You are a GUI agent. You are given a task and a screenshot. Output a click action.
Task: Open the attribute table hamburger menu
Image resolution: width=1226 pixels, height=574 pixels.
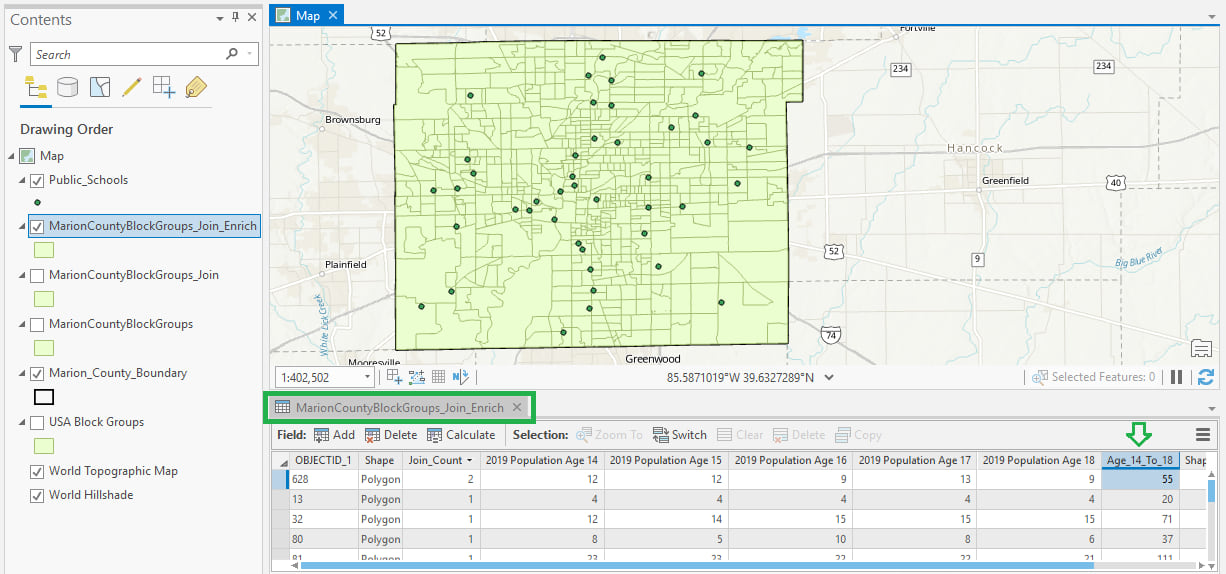(x=1202, y=435)
